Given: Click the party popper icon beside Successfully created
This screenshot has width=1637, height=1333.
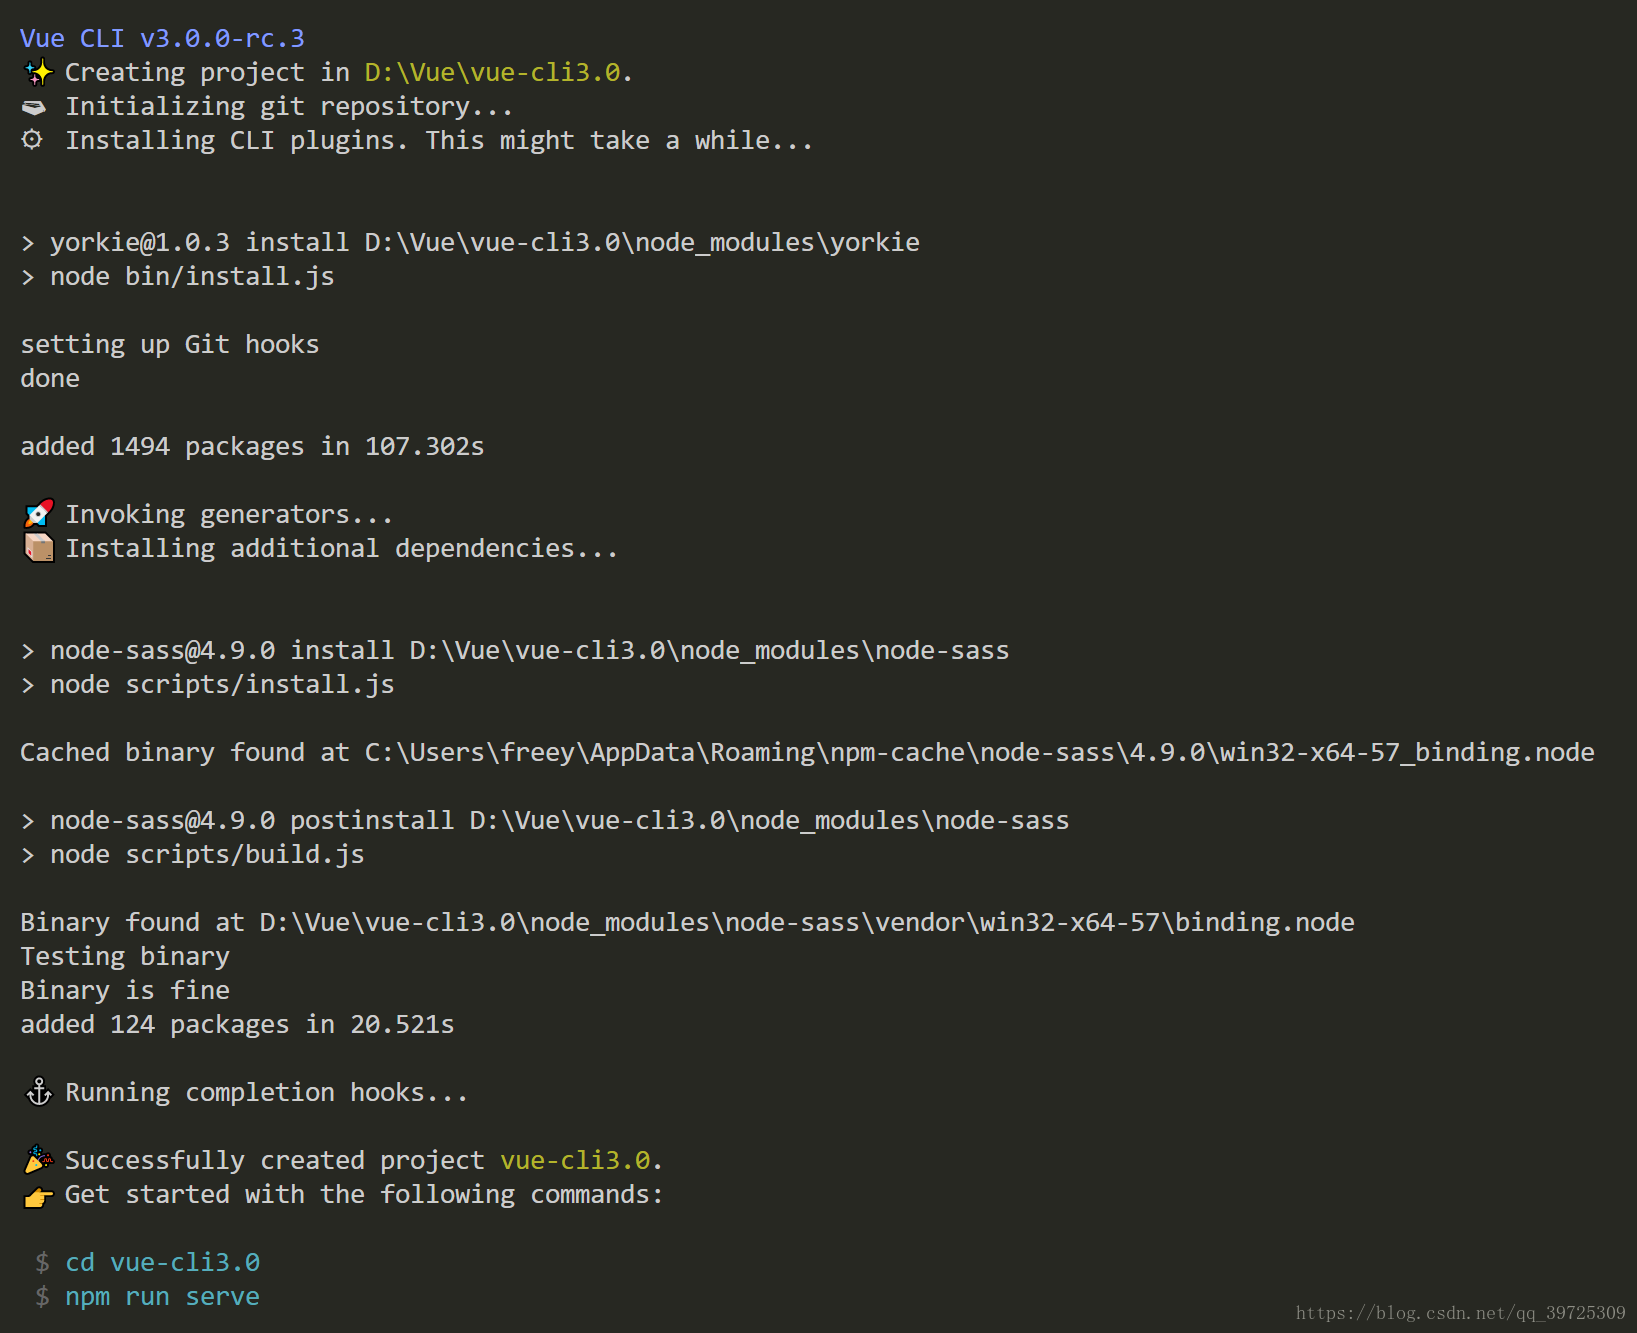Looking at the screenshot, I should [x=39, y=1160].
